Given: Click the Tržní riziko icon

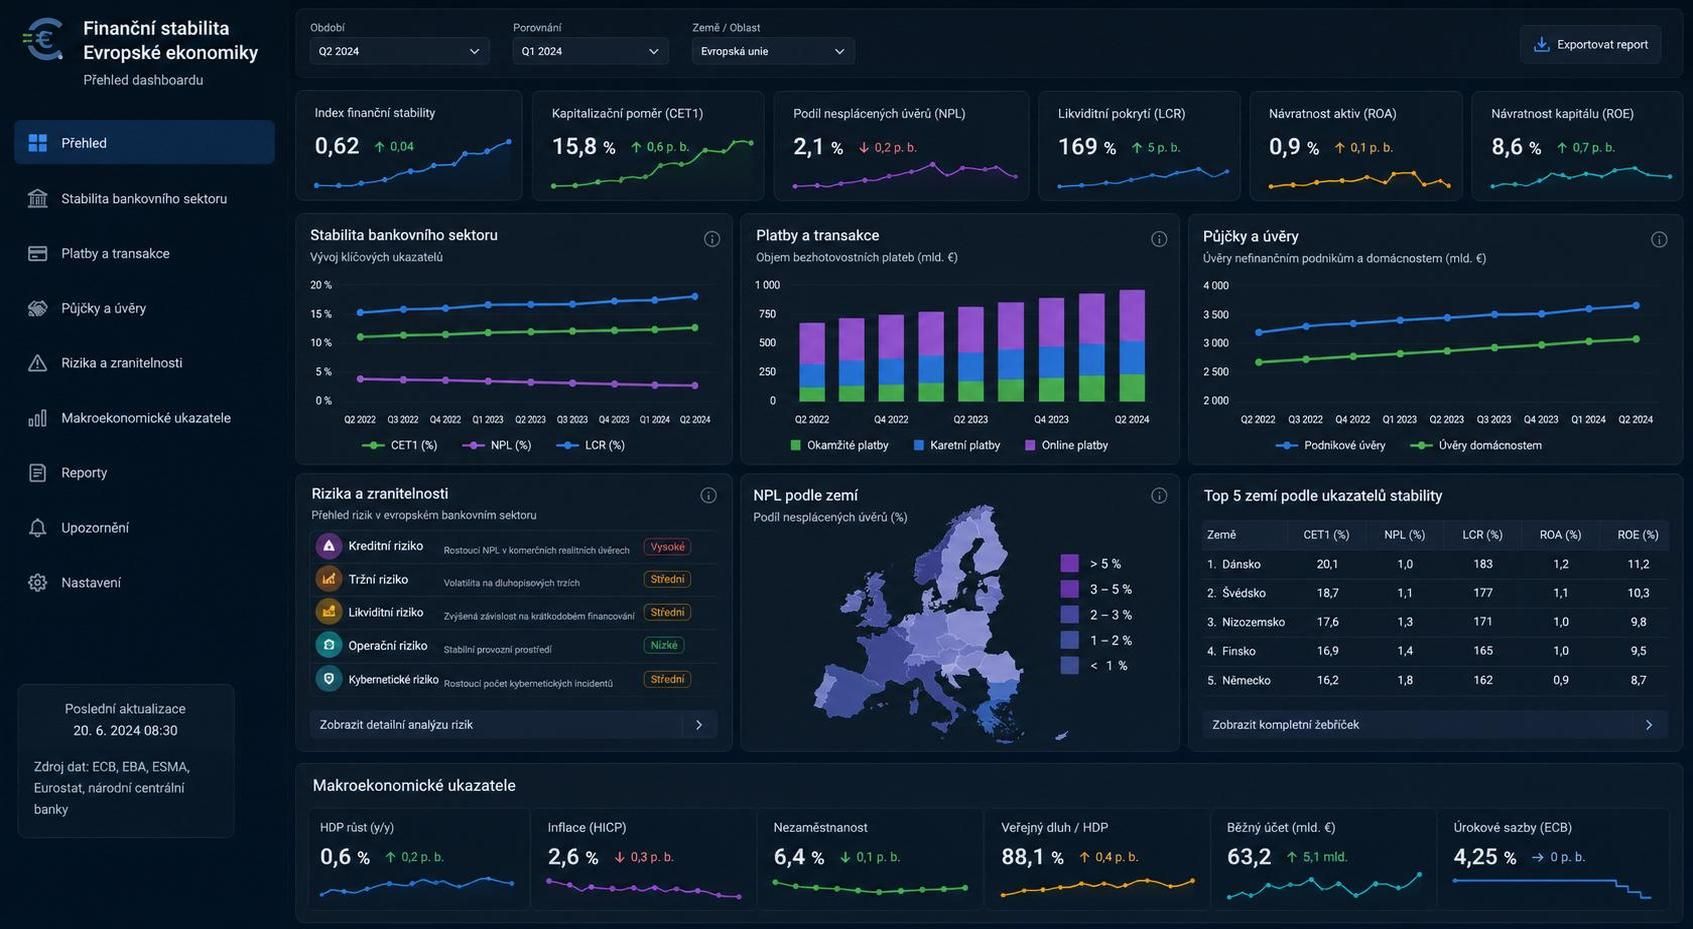Looking at the screenshot, I should [328, 579].
